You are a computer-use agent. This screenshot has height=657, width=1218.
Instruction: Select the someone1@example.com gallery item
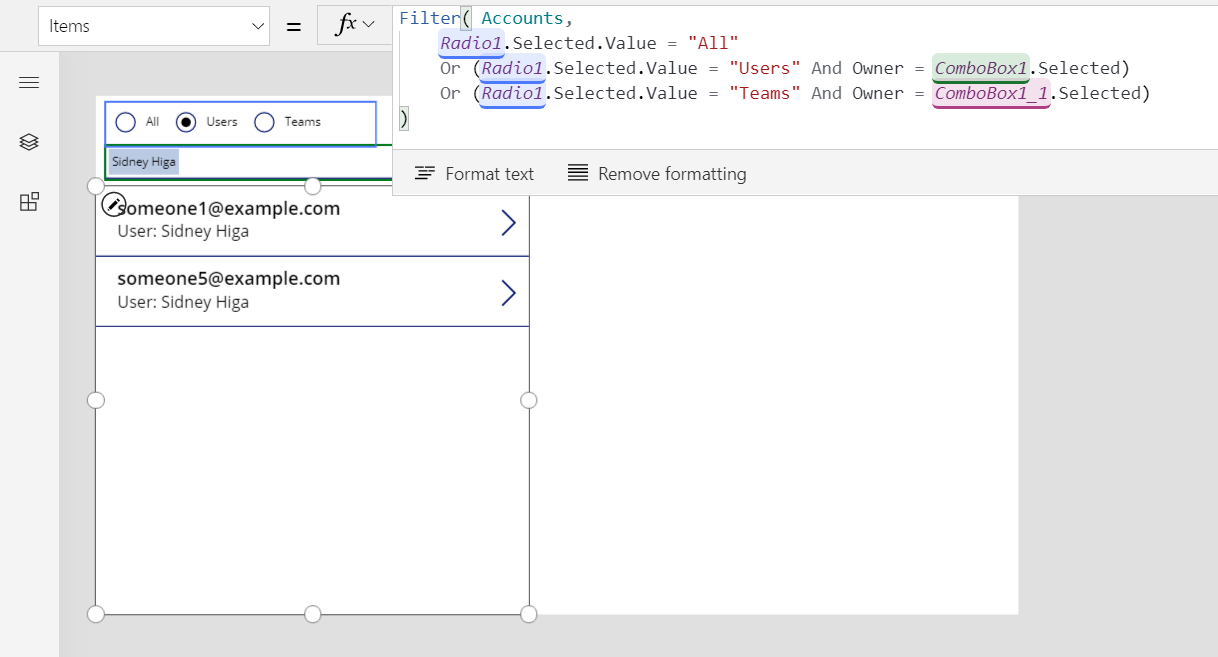(312, 221)
